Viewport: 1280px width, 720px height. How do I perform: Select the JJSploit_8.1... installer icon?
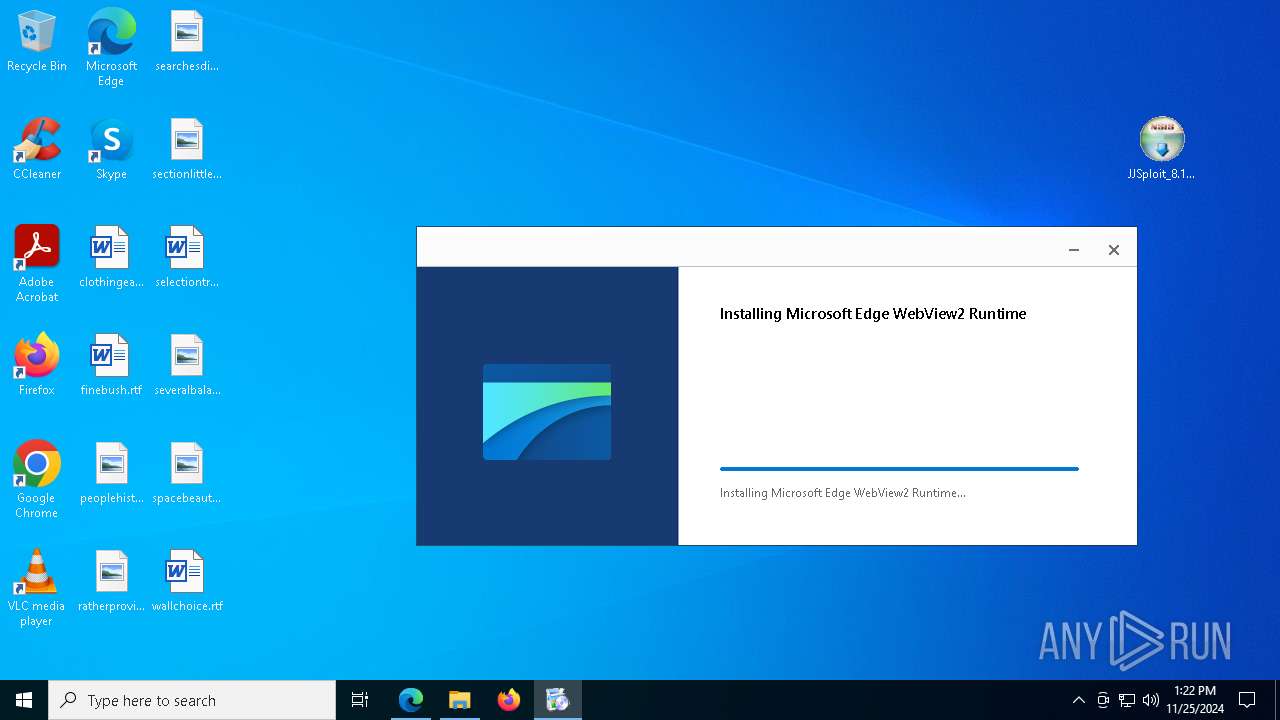pos(1161,149)
